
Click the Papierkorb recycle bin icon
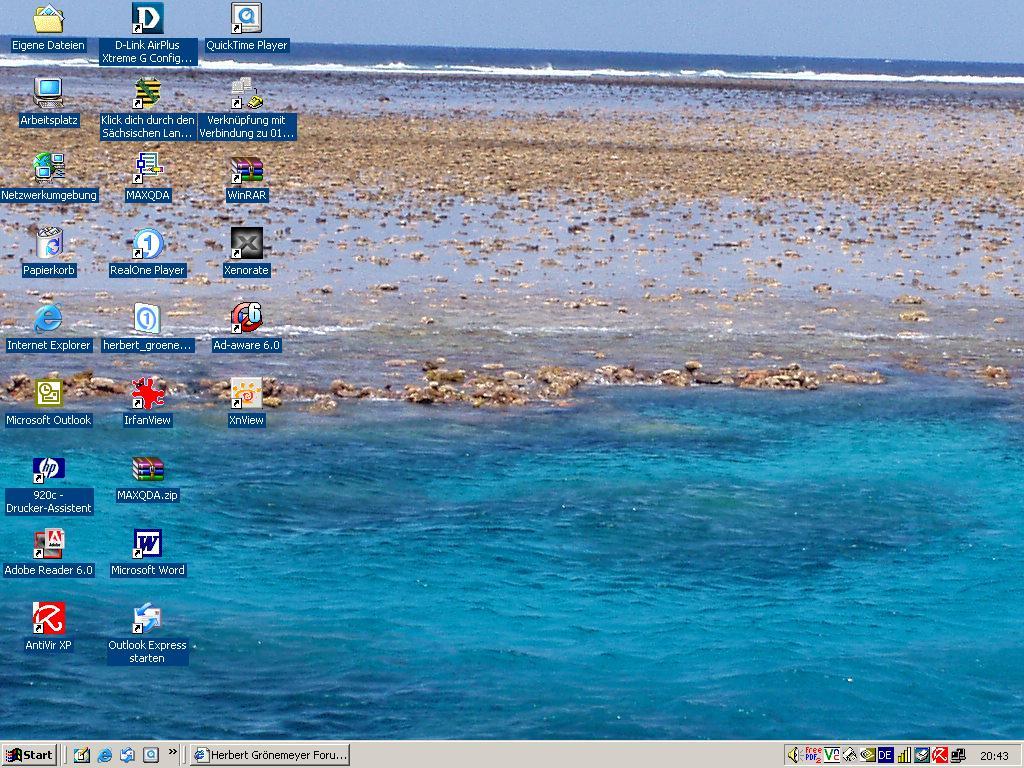[x=48, y=244]
